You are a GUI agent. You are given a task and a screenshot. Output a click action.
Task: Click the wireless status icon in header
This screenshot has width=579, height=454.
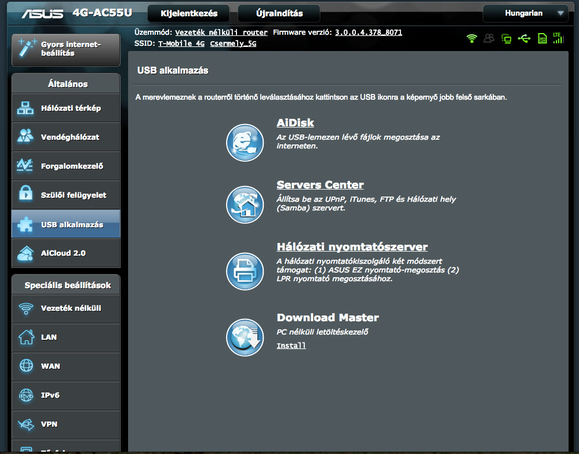(472, 38)
